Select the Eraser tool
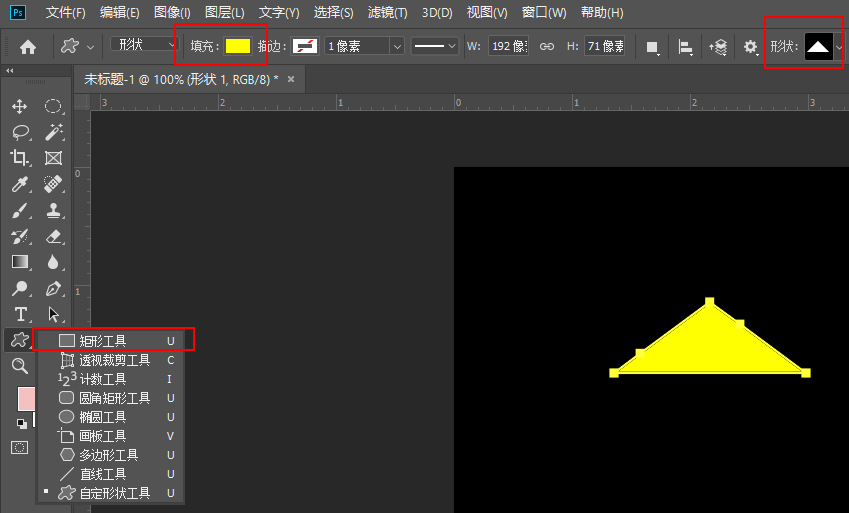 click(53, 236)
